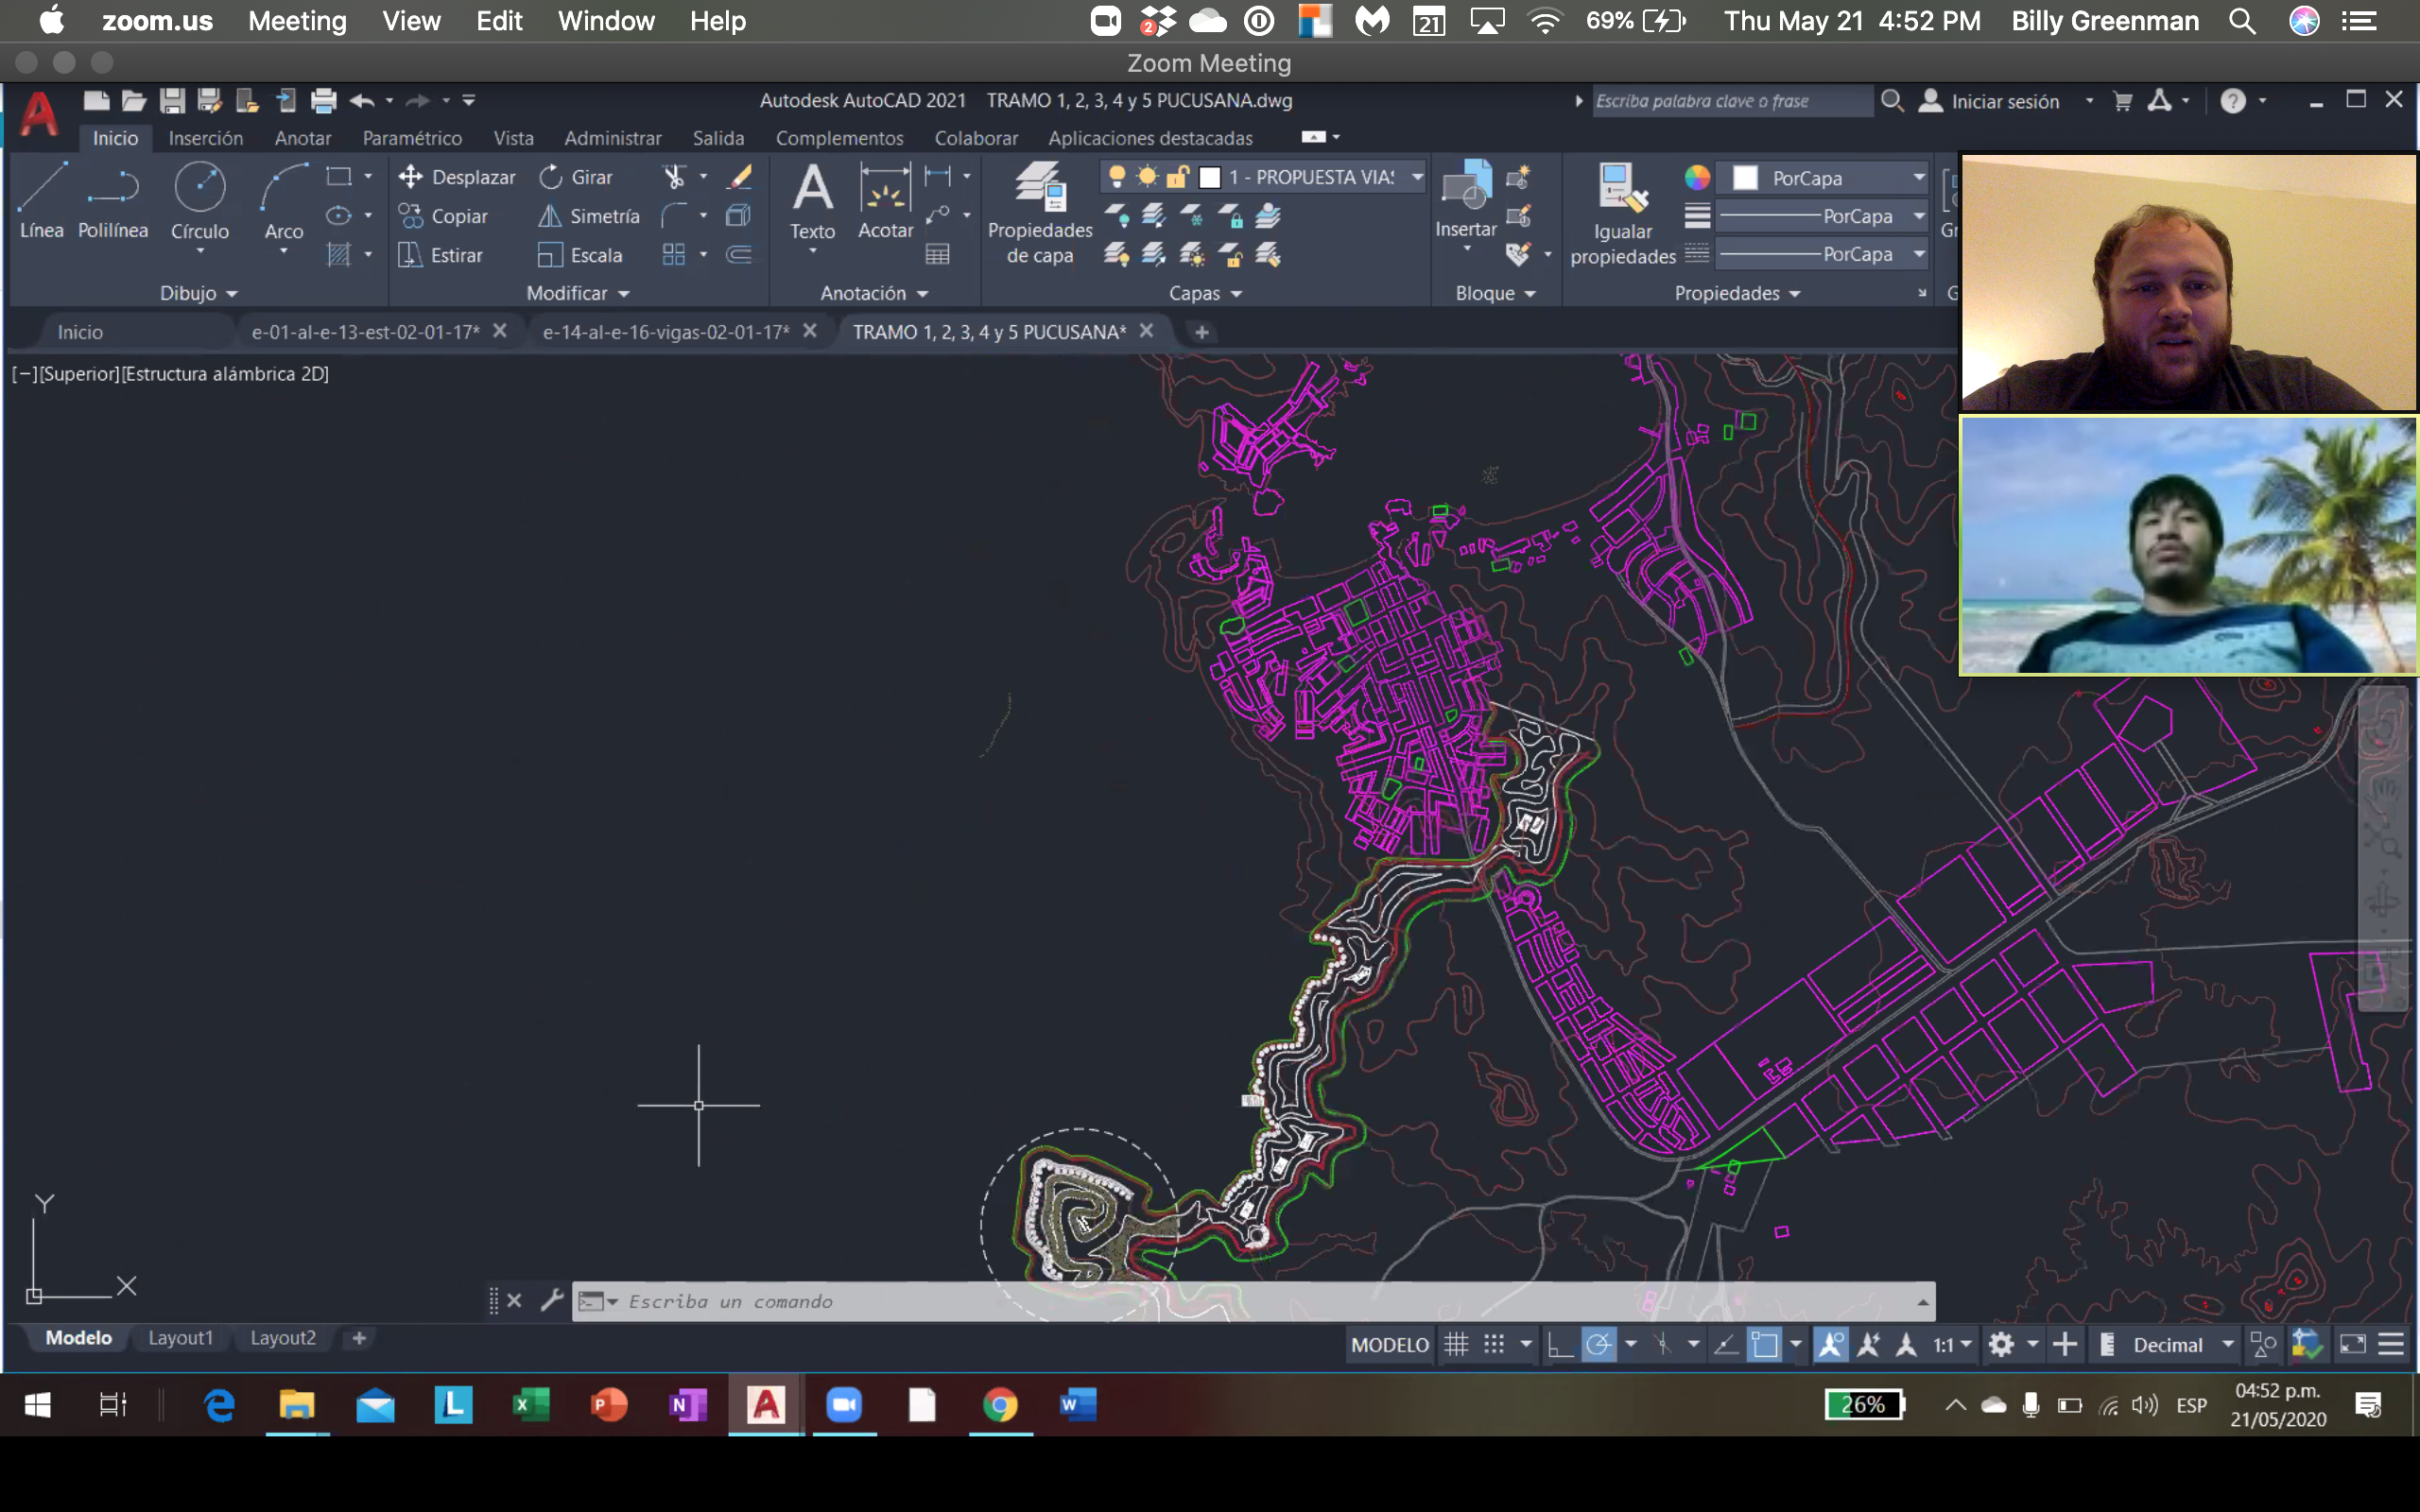The width and height of the screenshot is (2420, 1512).
Task: Expand the Dibujo panel options
Action: click(199, 293)
